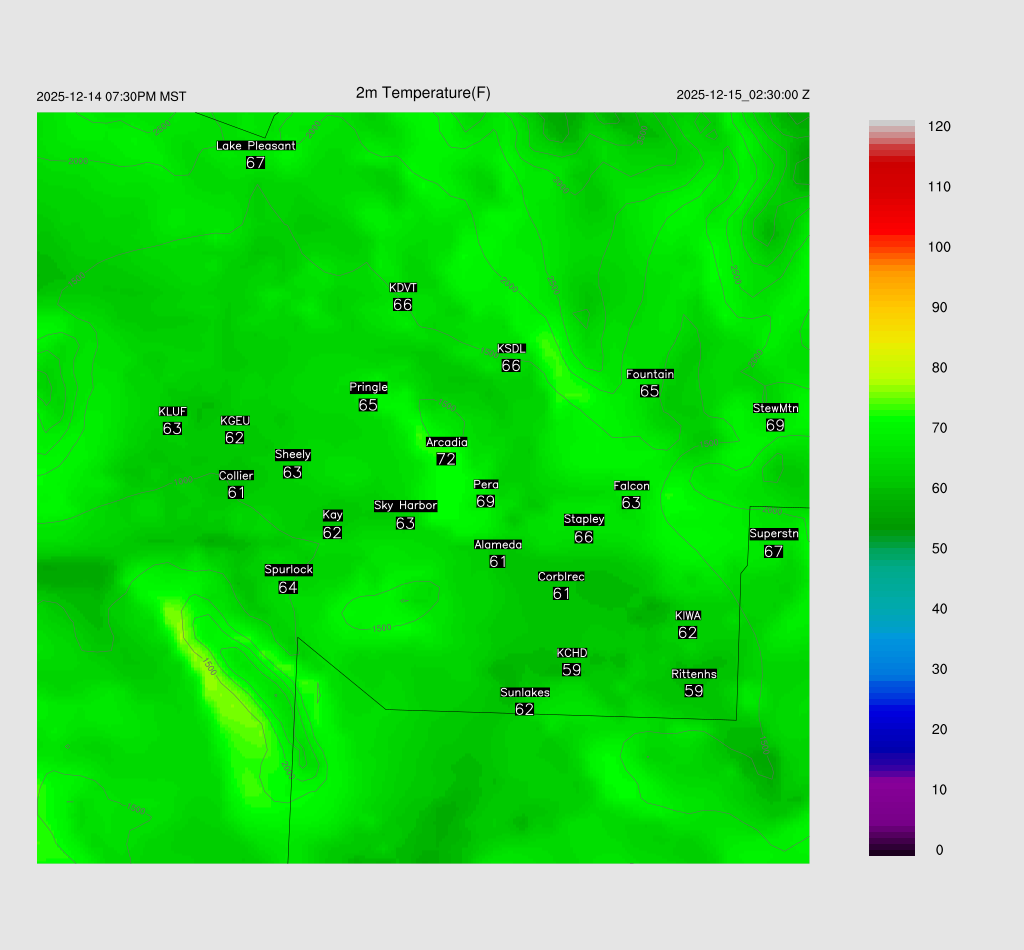Select the purple 10 section of colorbar
Screen dimensions: 1024x950
pyautogui.click(x=891, y=790)
